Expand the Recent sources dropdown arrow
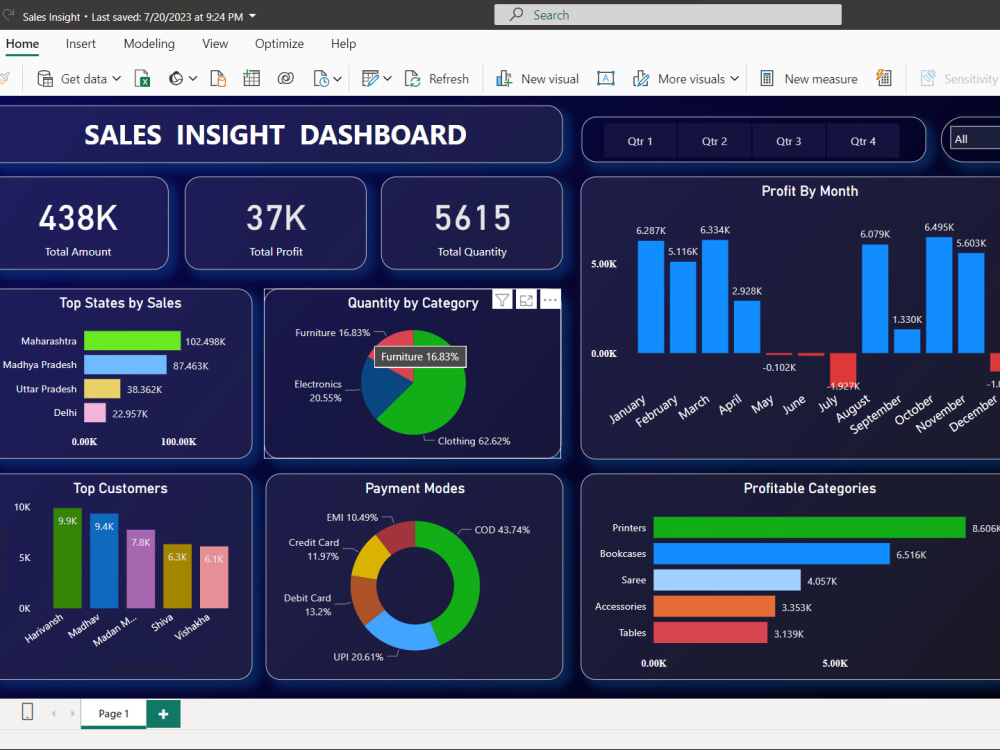1000x750 pixels. click(x=337, y=78)
